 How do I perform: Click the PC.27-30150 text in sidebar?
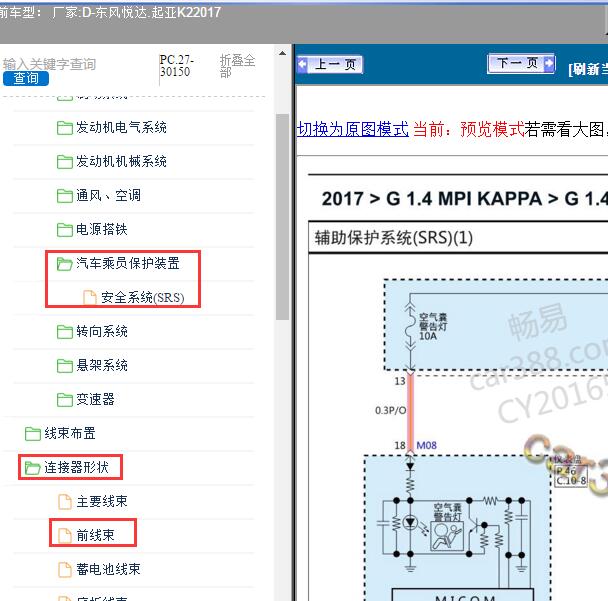pos(176,66)
